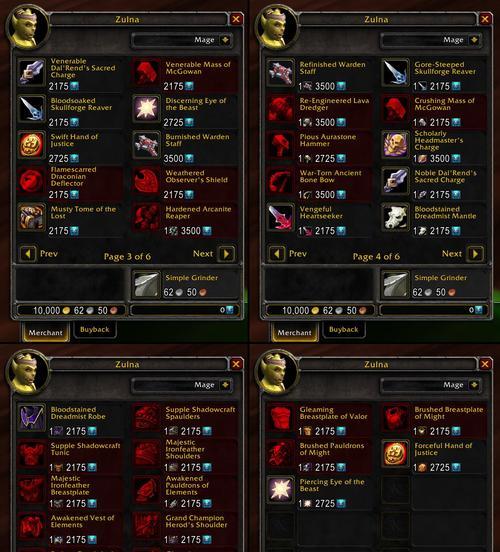This screenshot has height=552, width=500.
Task: Click the Bloodstained Dreadmist Mantle icon
Action: (x=395, y=217)
